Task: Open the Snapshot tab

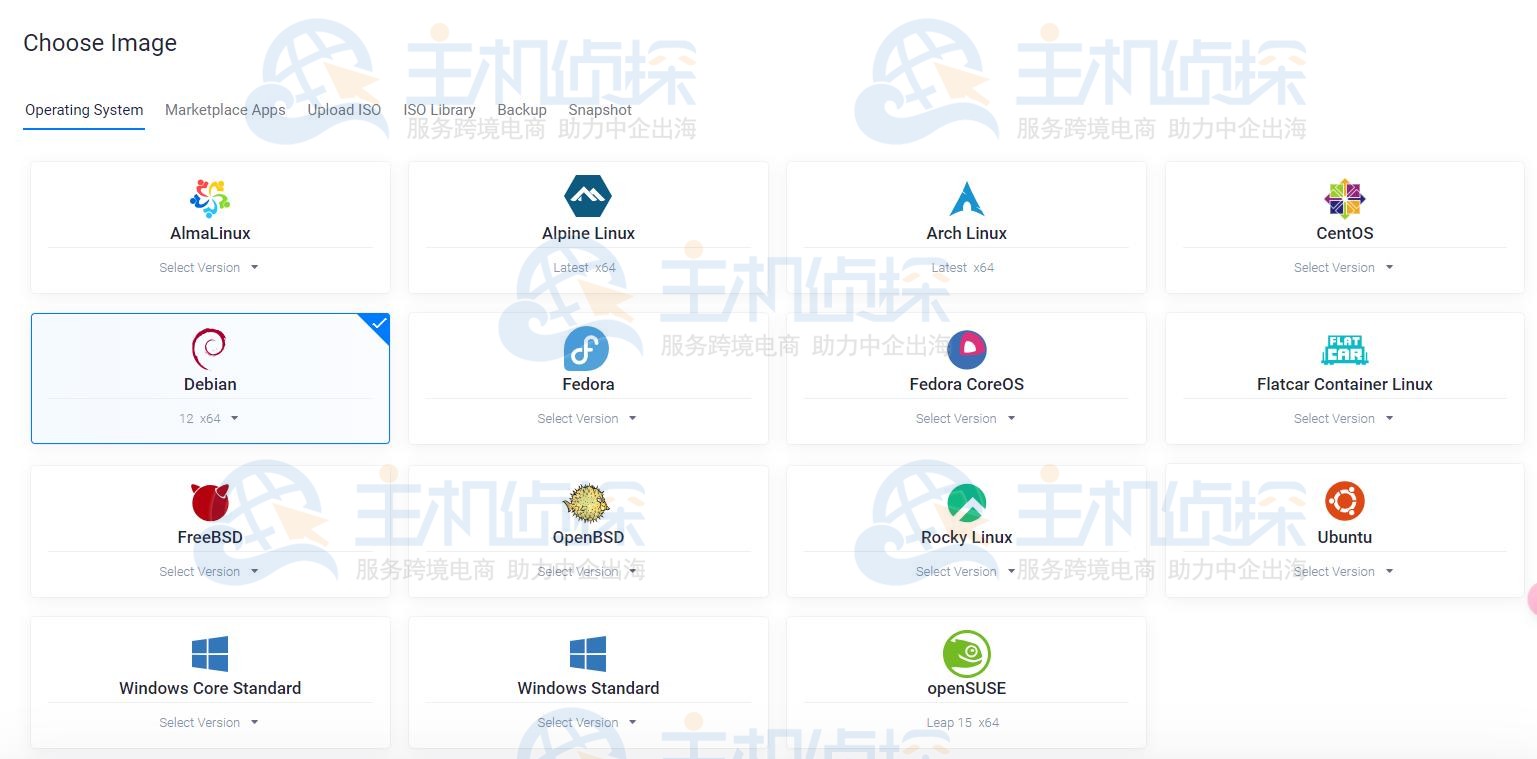Action: pos(600,110)
